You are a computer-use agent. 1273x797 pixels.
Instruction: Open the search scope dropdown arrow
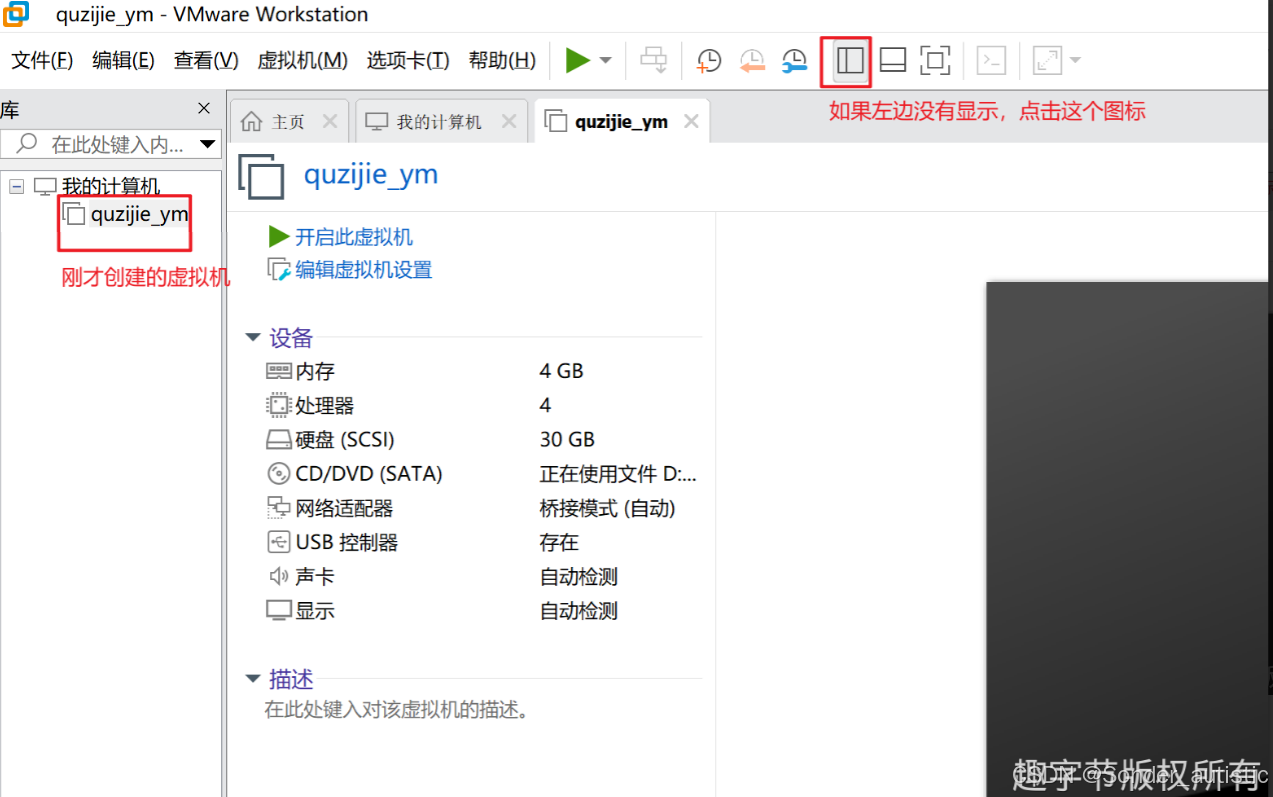tap(208, 144)
